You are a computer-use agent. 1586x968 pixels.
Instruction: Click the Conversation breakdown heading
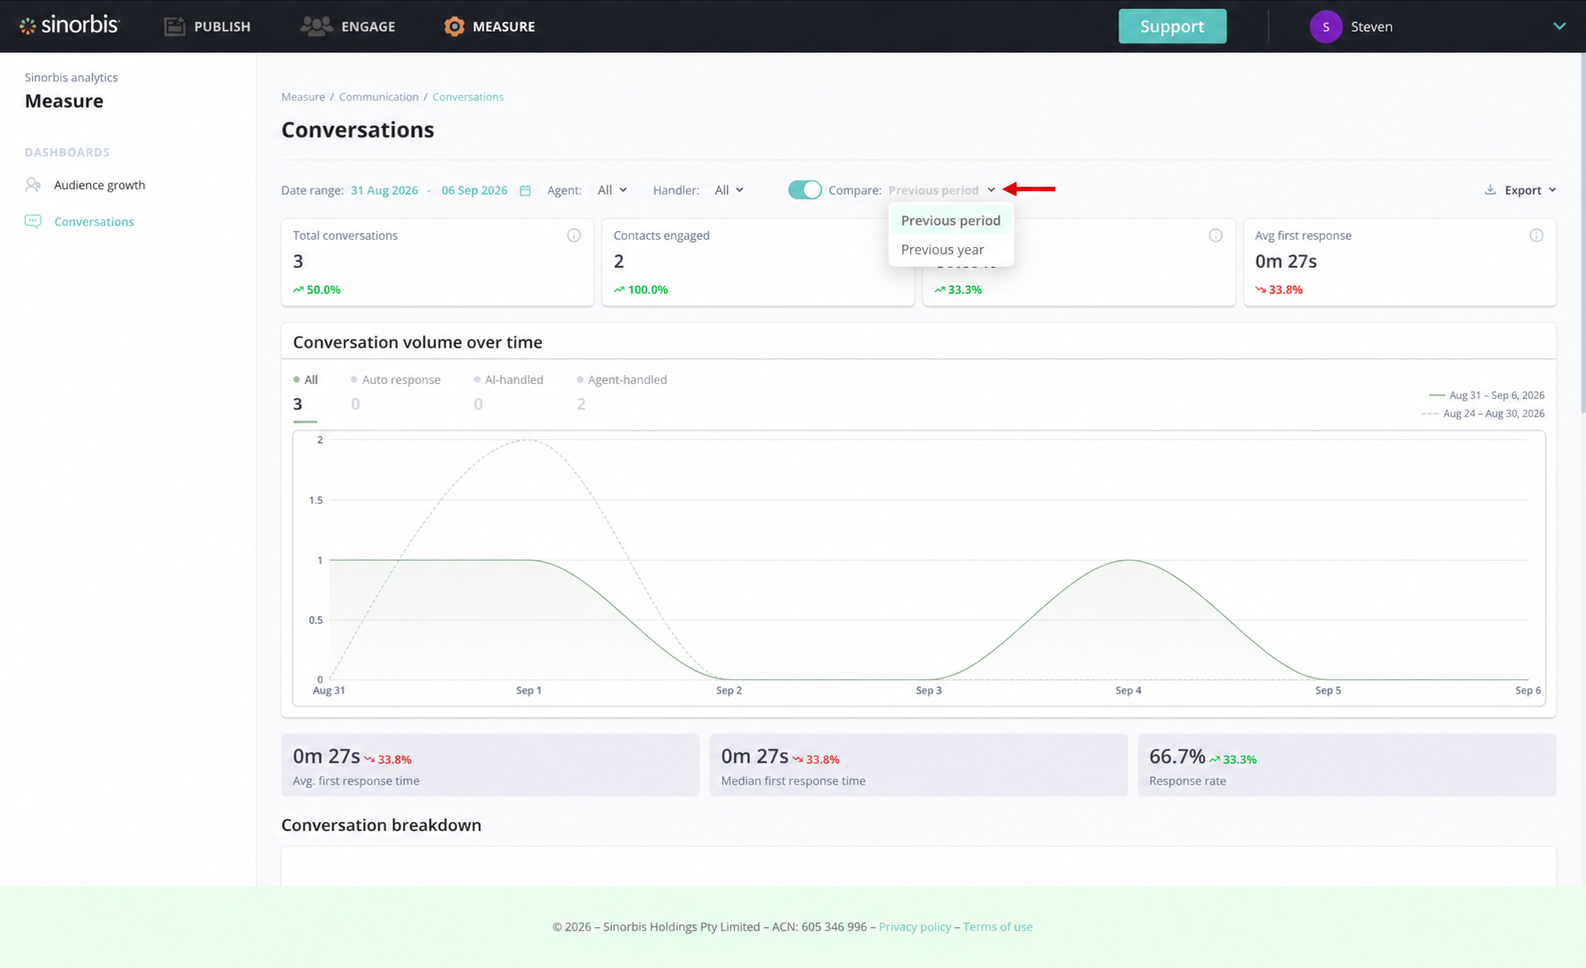(x=381, y=826)
